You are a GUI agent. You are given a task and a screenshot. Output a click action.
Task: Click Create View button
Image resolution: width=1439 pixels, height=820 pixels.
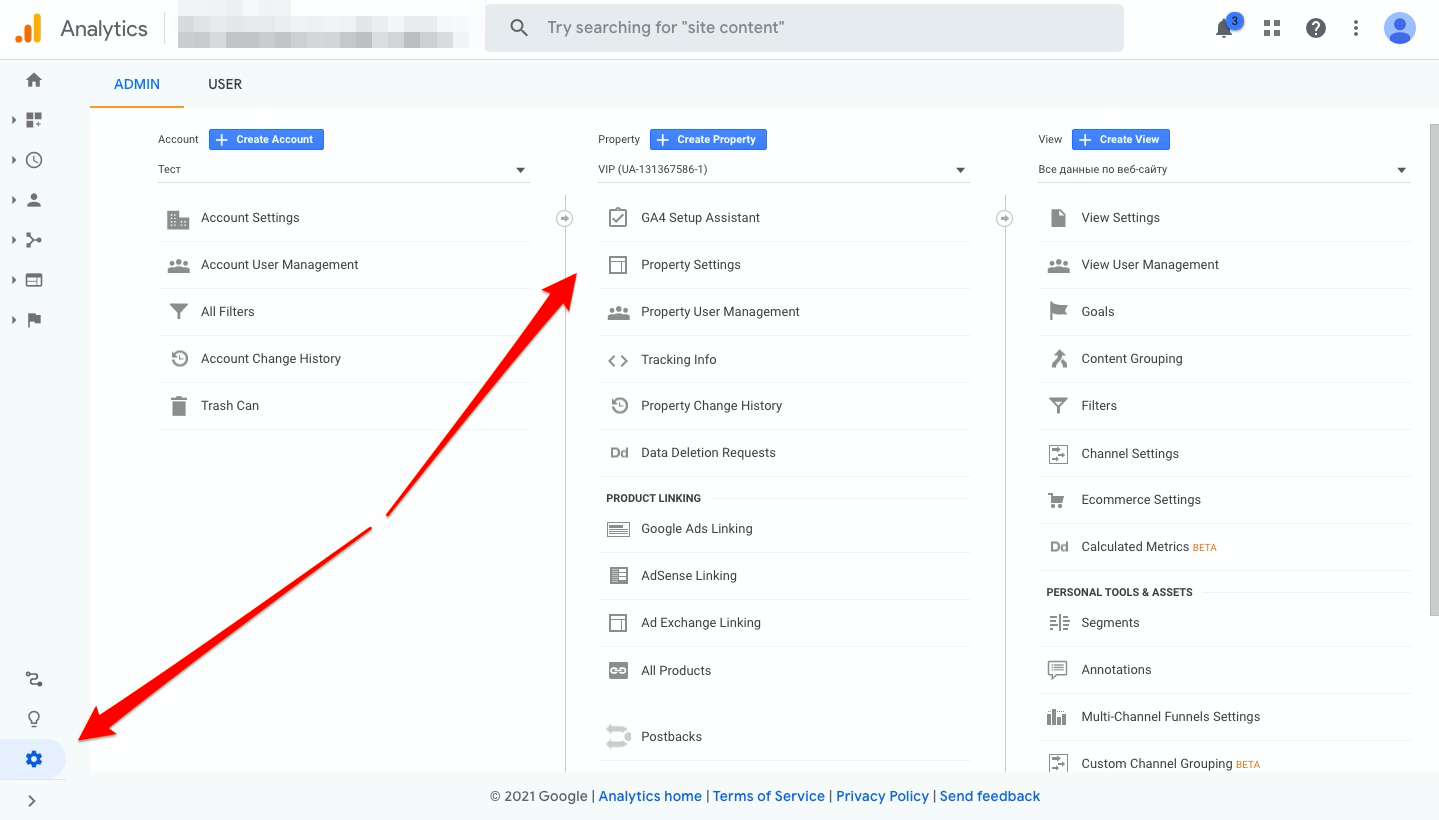(x=1121, y=139)
